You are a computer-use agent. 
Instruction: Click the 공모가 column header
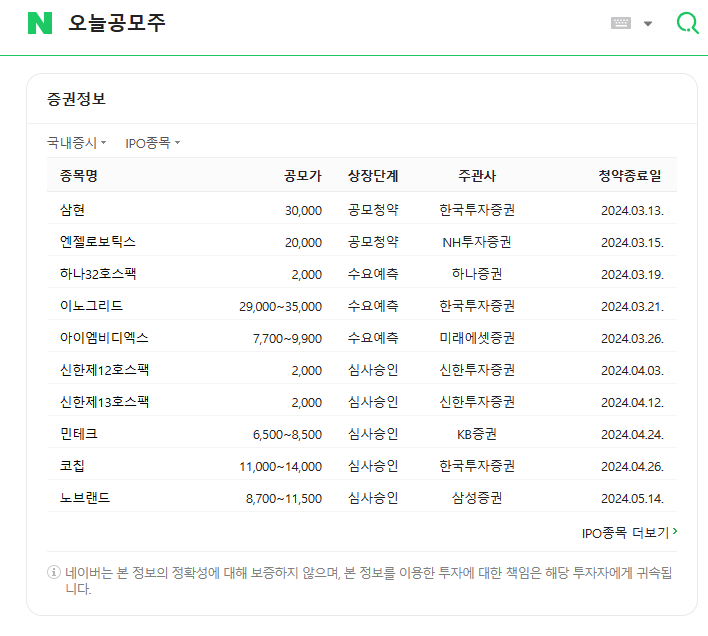(x=303, y=176)
